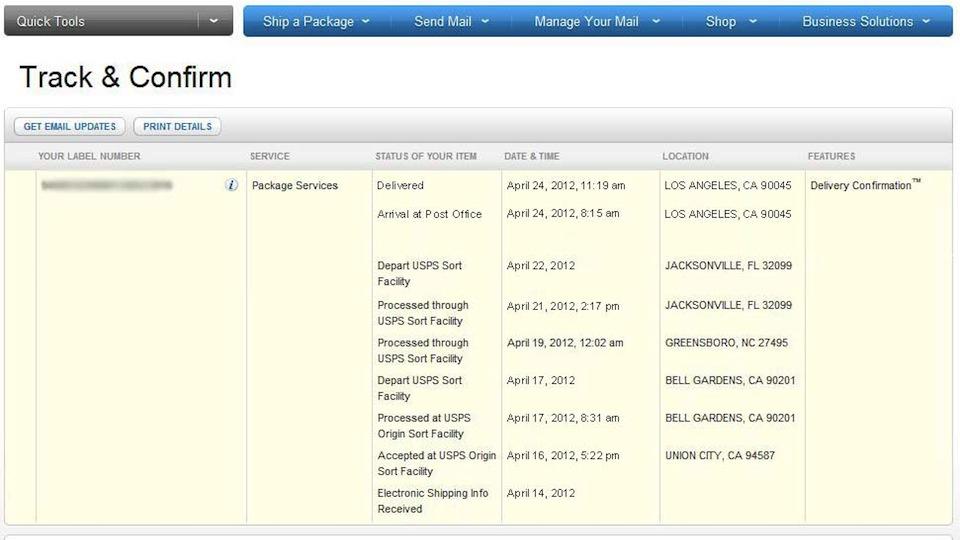Select the blurred tracking label number

coord(107,185)
